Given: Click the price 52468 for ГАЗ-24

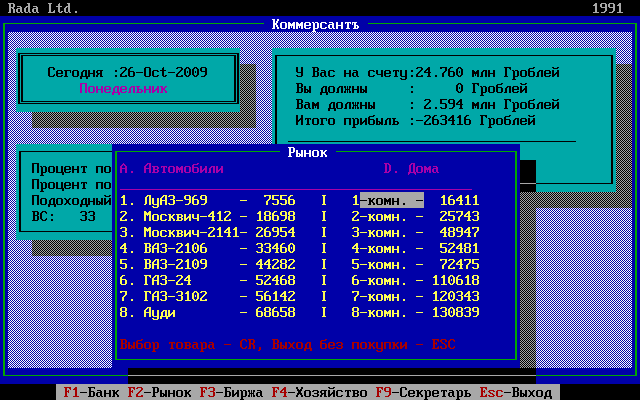Looking at the screenshot, I should tap(276, 280).
